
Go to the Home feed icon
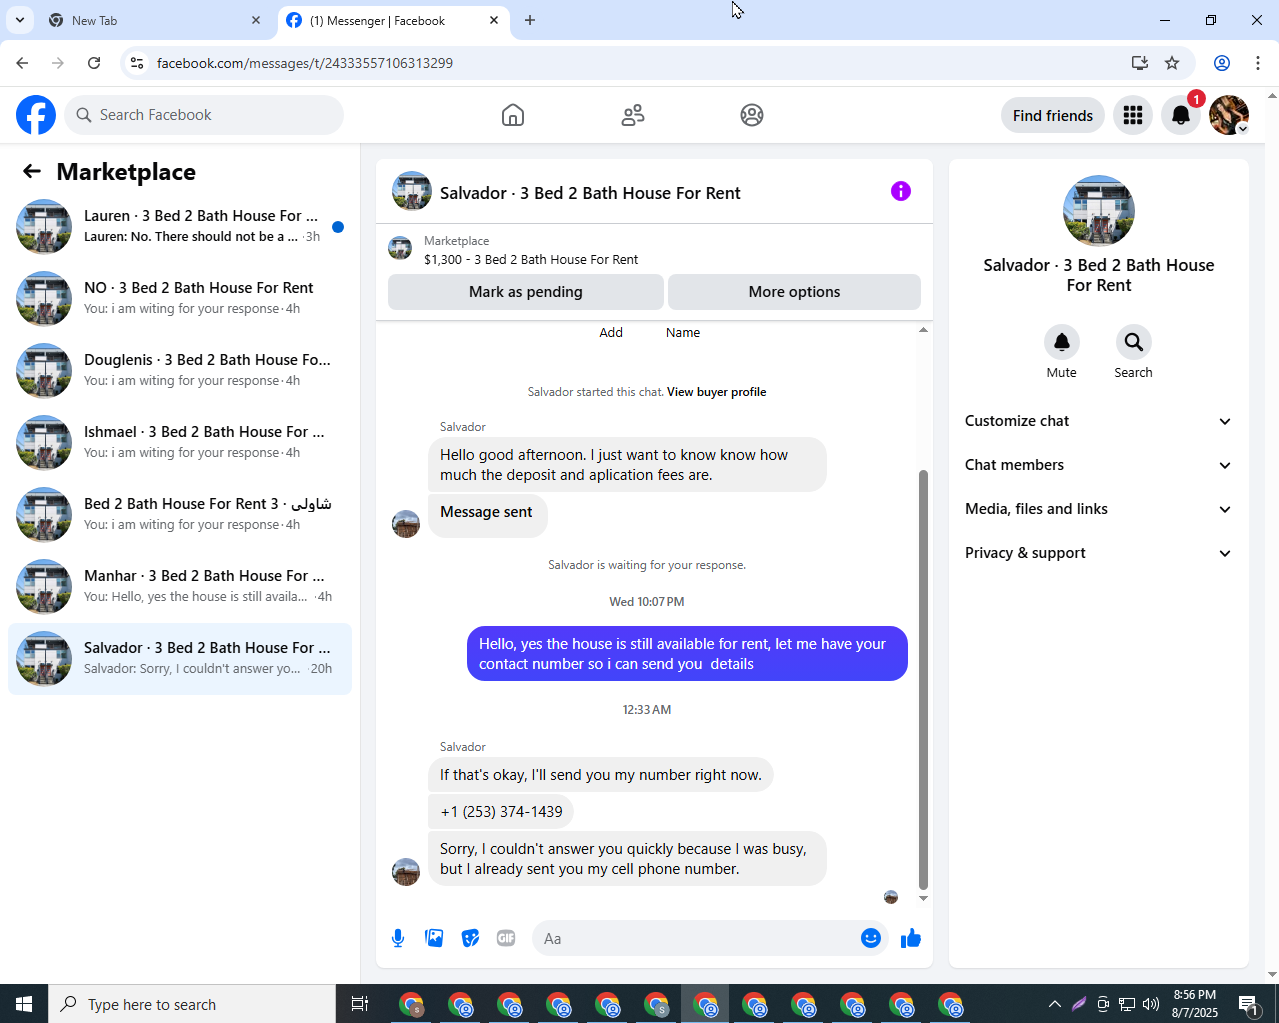513,115
